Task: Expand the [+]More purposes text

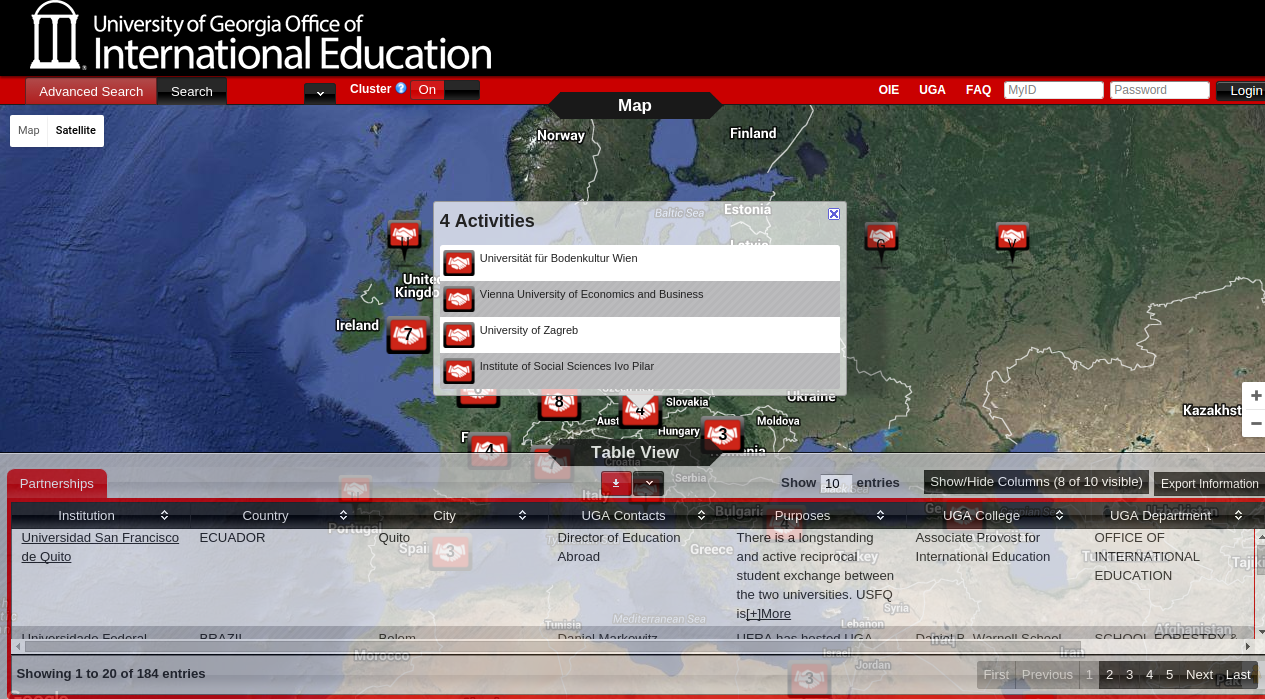Action: [768, 614]
